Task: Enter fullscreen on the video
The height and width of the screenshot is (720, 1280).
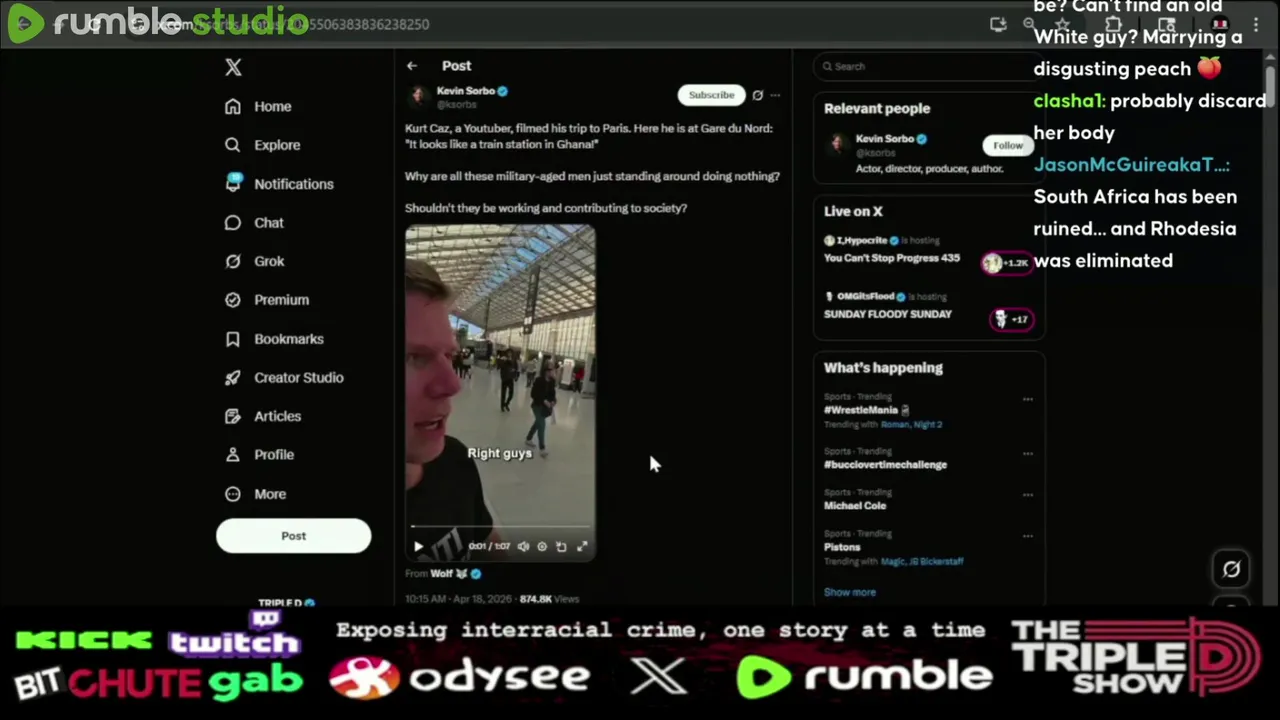Action: (x=582, y=547)
